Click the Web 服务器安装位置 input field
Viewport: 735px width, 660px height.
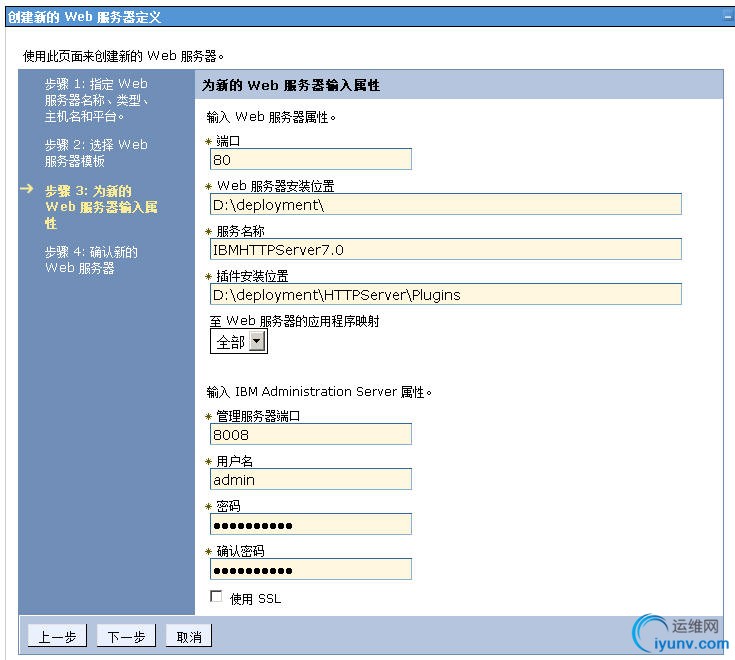point(446,204)
